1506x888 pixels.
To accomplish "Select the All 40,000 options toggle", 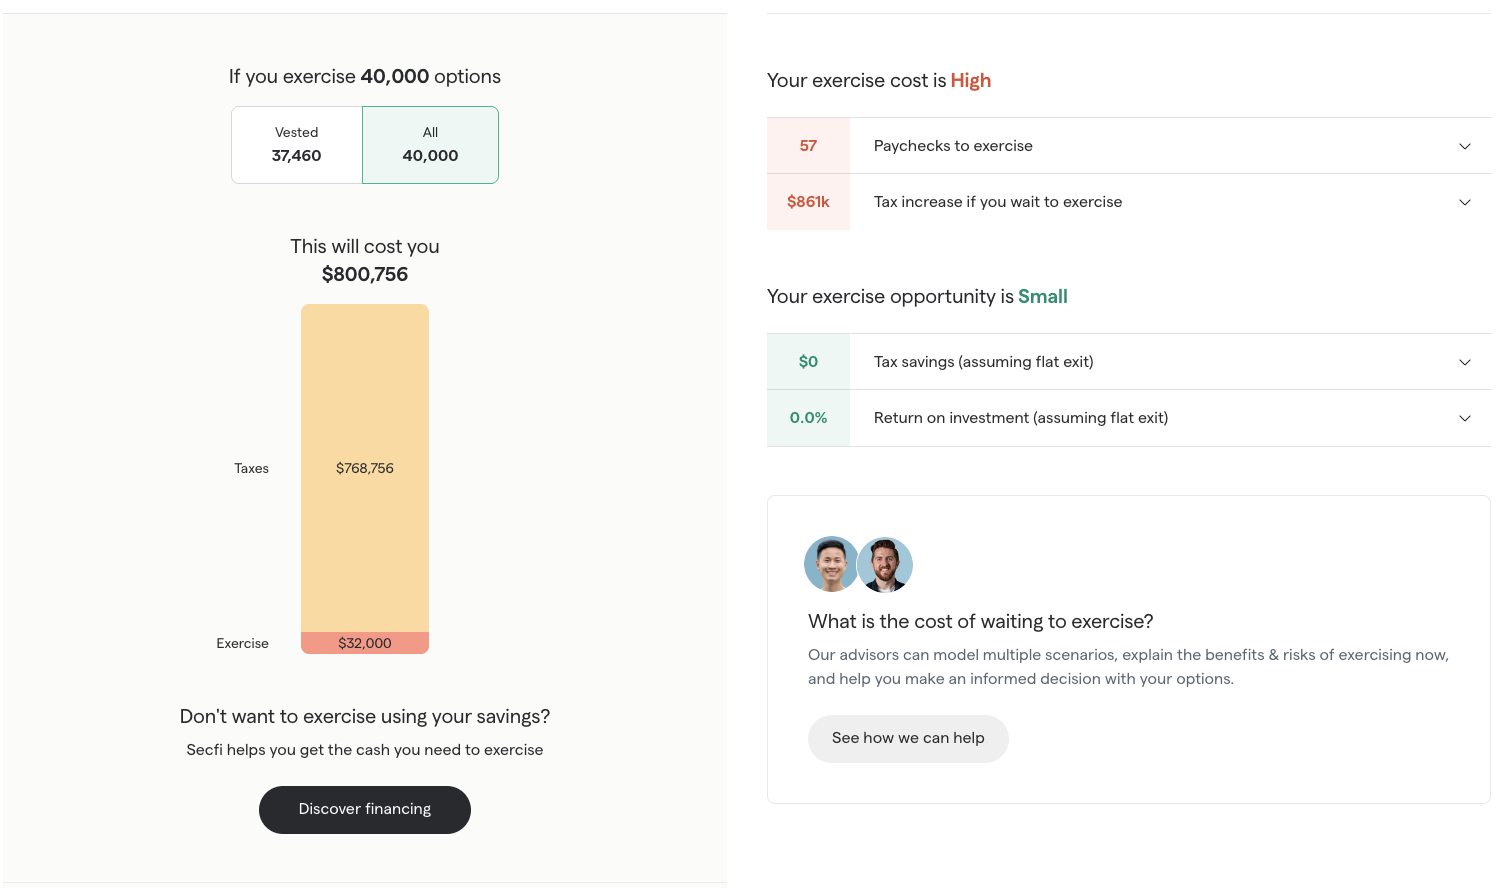I will pyautogui.click(x=430, y=145).
